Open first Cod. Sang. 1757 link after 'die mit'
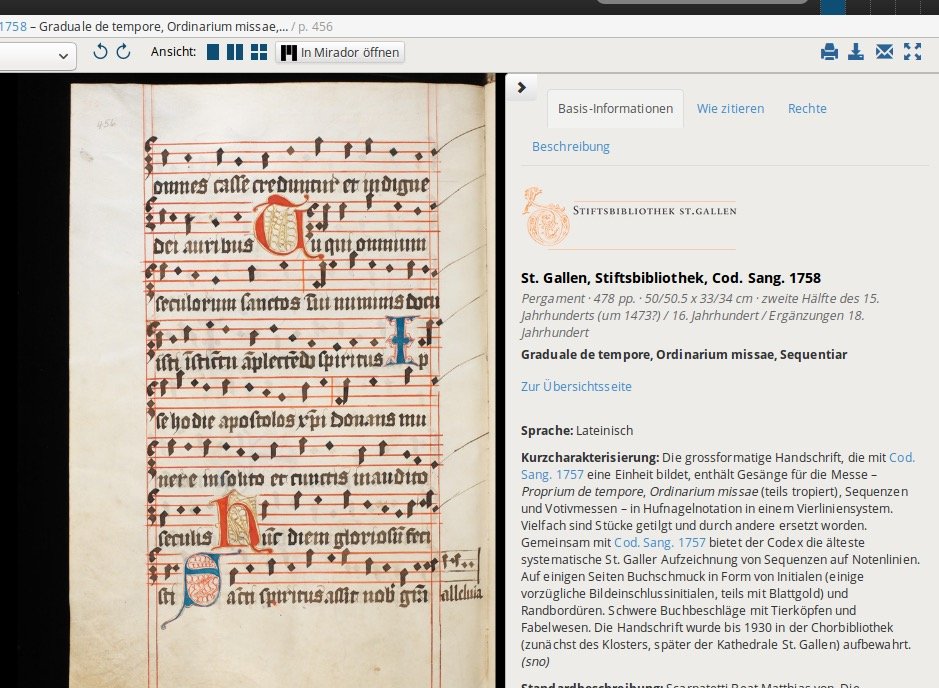The height and width of the screenshot is (688, 939). coord(902,457)
